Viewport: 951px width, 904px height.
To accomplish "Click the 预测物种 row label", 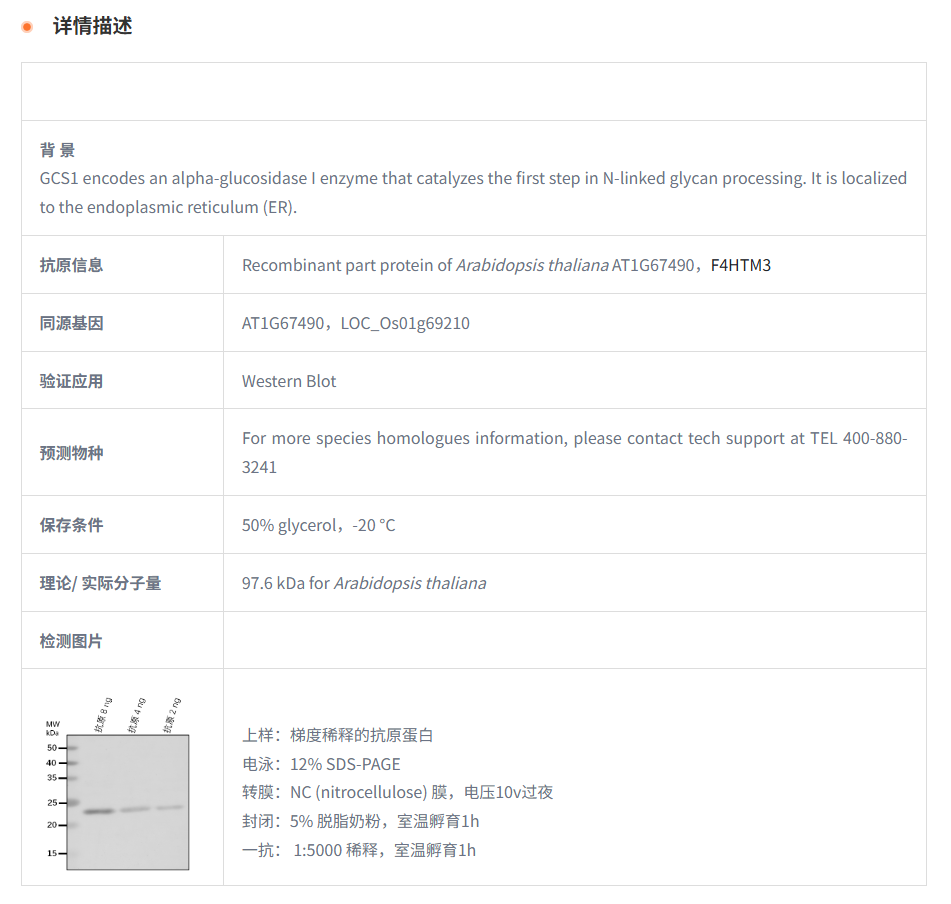I will [71, 453].
